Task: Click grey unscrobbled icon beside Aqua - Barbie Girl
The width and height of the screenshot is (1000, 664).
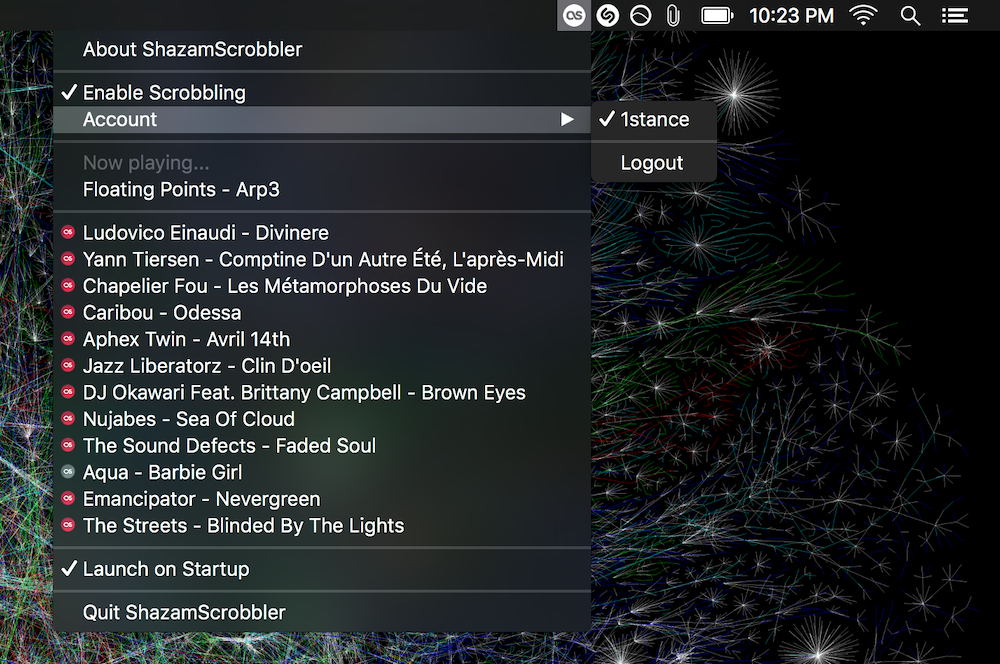Action: pos(68,472)
